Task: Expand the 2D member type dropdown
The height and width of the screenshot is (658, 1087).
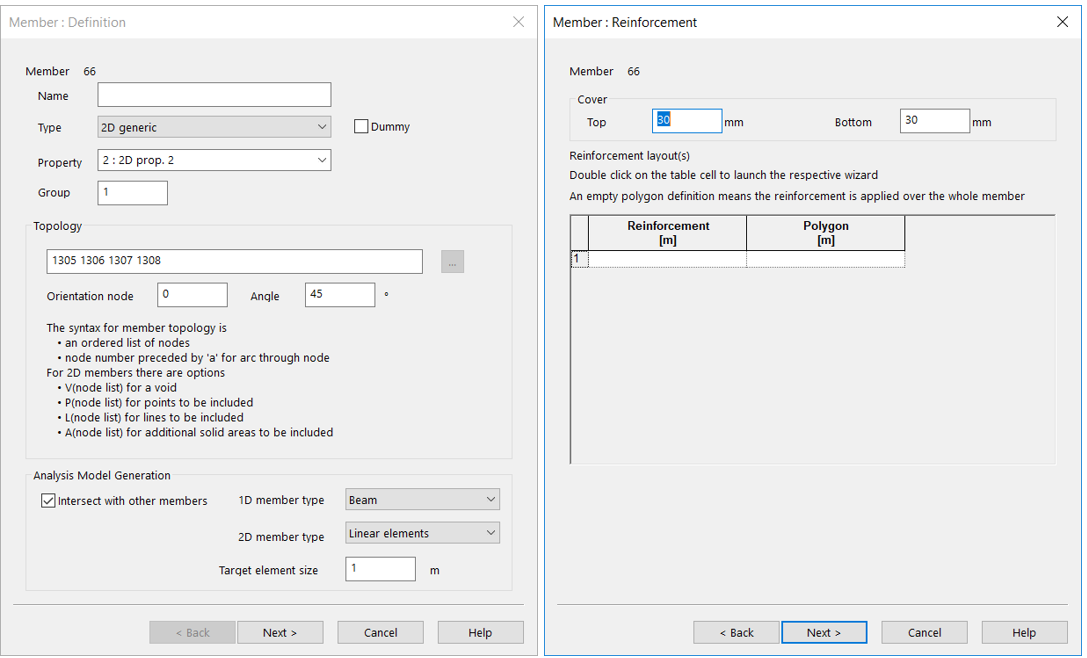Action: 422,533
